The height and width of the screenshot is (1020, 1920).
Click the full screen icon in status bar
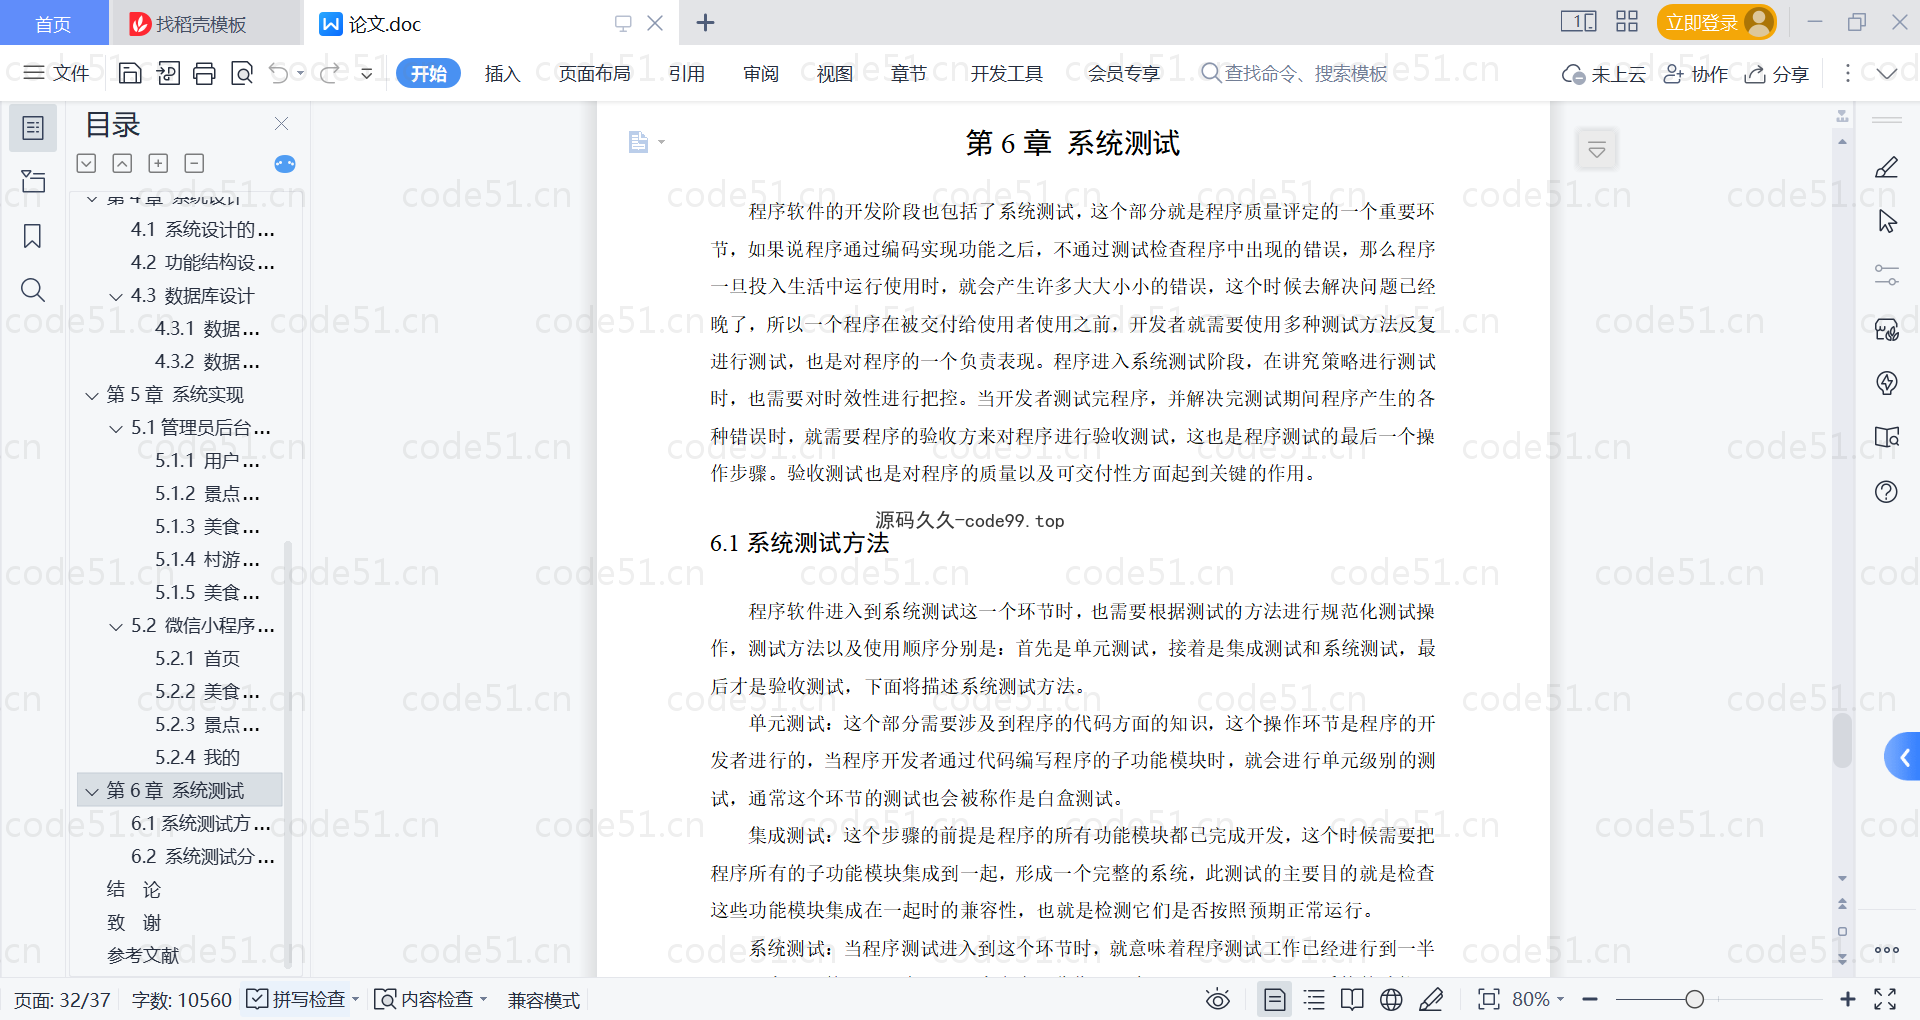coord(1886,999)
